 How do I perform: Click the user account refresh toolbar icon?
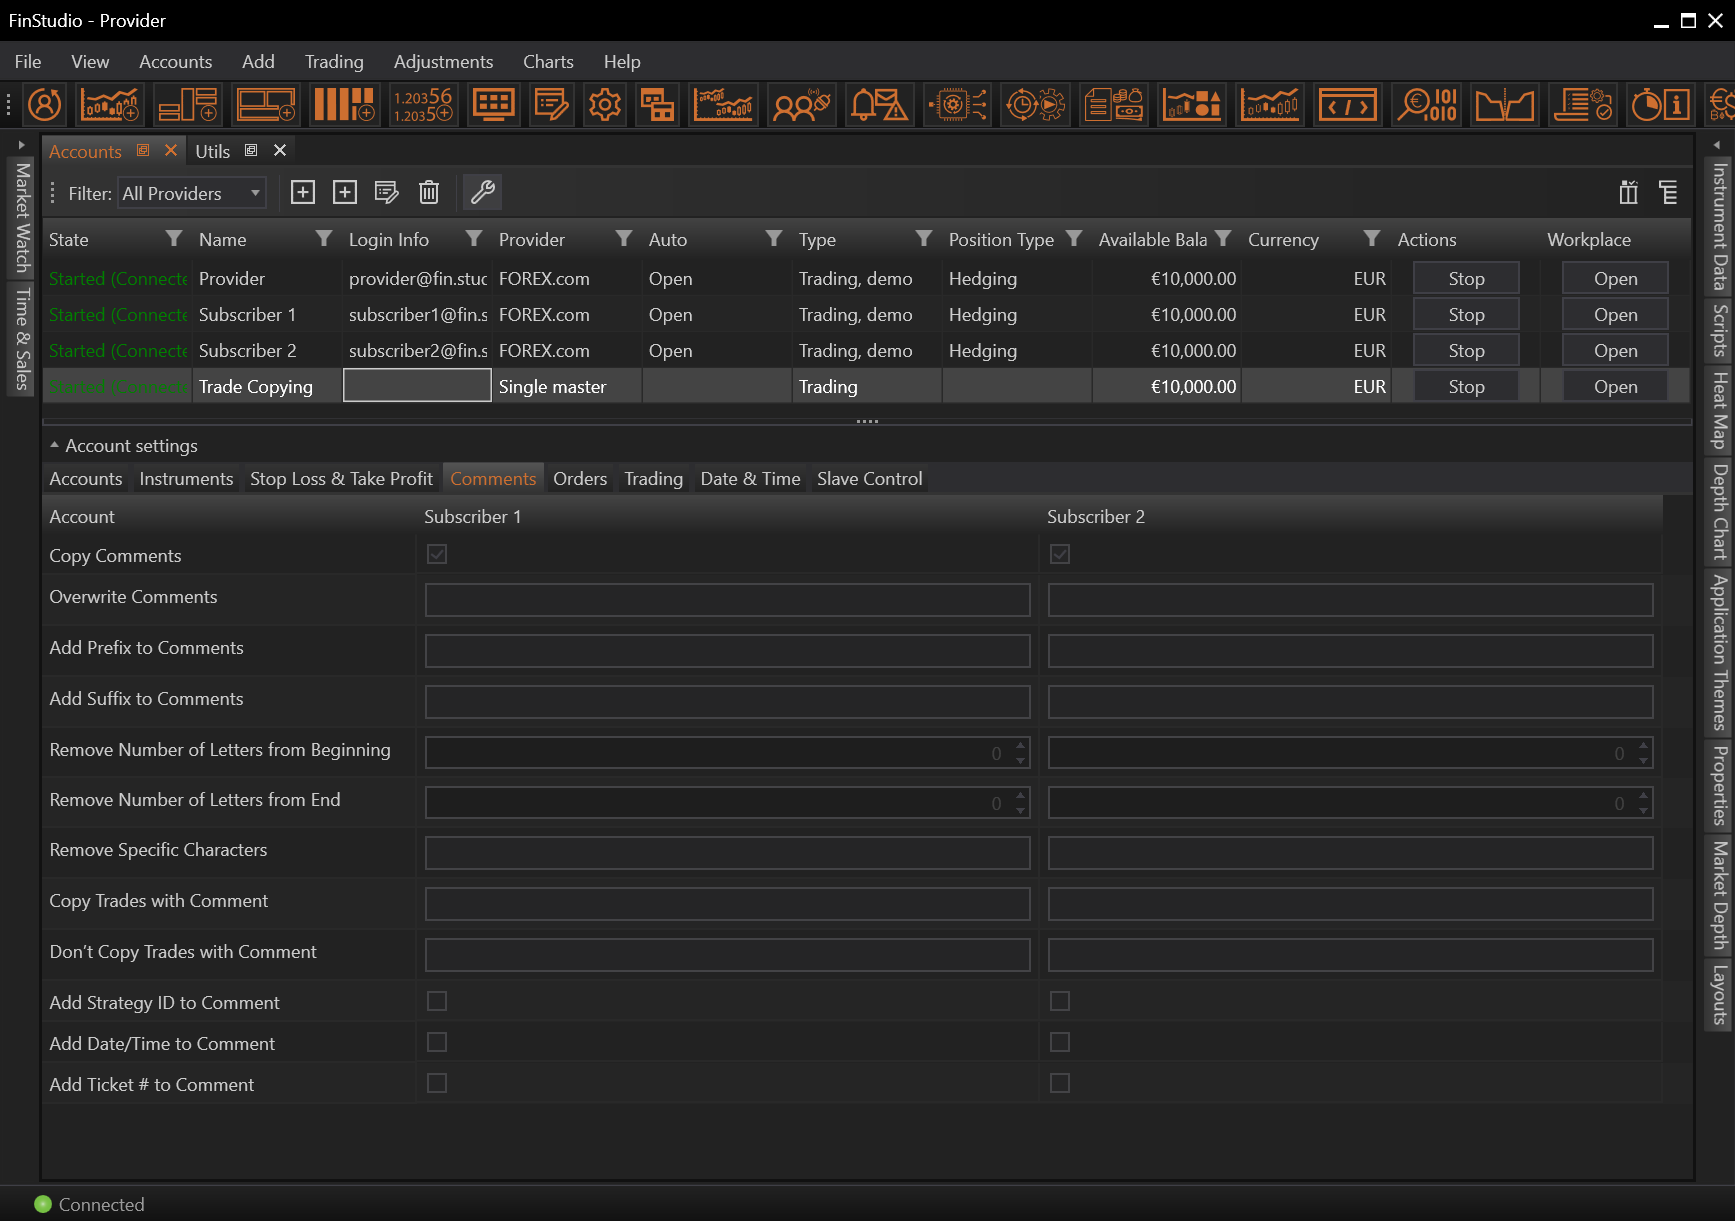click(44, 105)
